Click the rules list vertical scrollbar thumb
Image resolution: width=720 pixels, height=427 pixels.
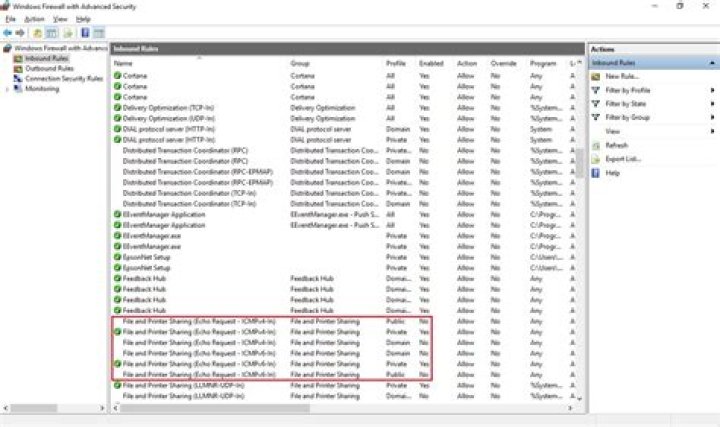[579, 162]
